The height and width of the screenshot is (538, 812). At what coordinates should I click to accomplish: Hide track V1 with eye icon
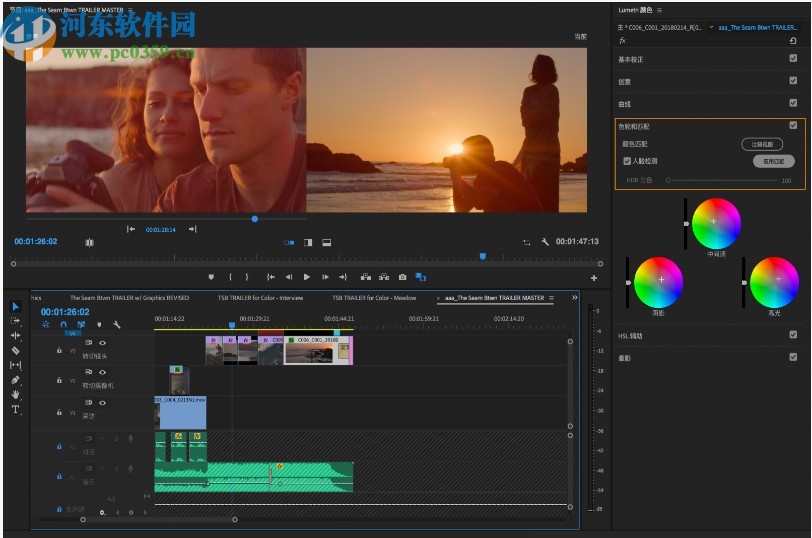103,403
